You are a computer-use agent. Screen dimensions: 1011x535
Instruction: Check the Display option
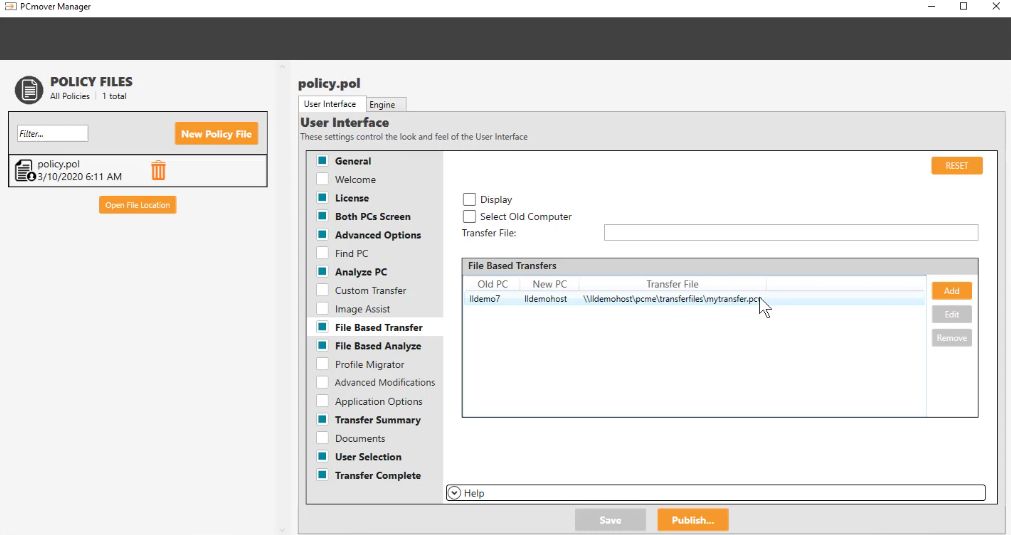click(x=469, y=199)
